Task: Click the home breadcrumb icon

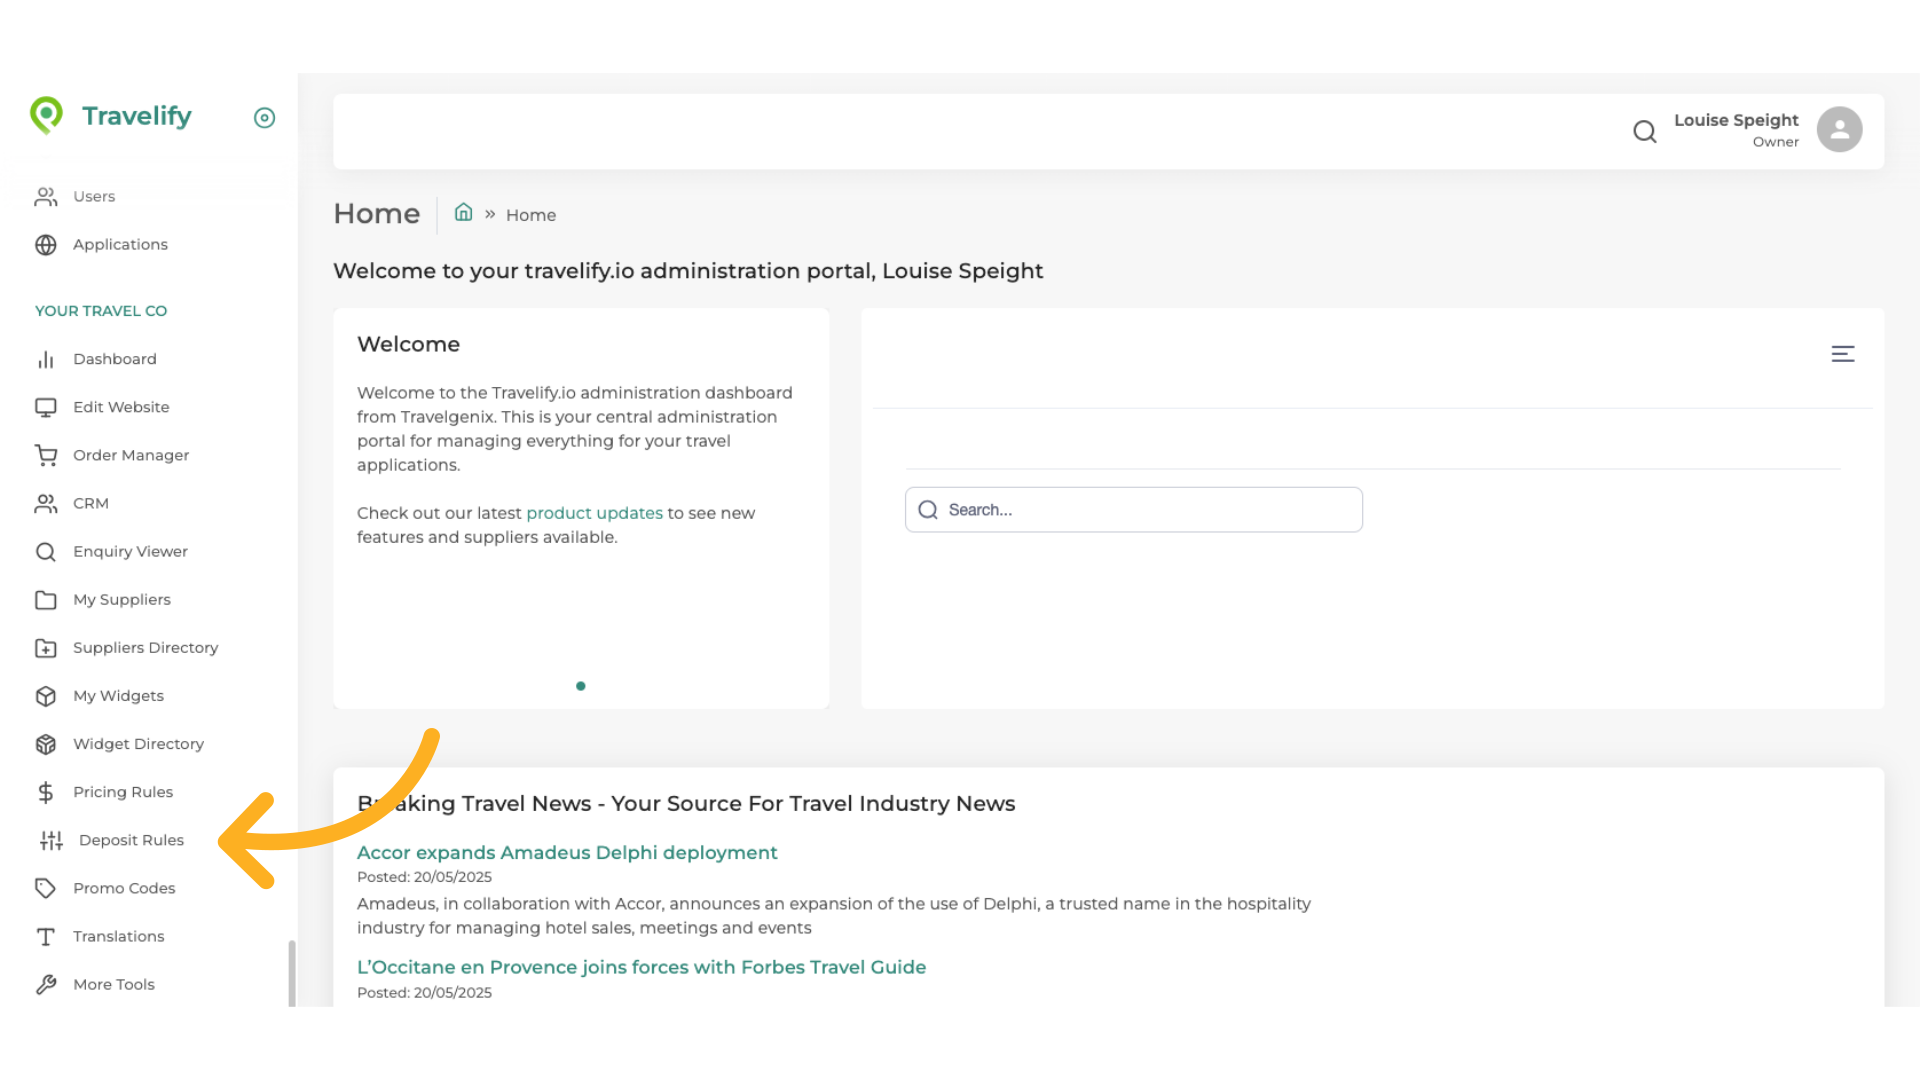Action: point(463,213)
